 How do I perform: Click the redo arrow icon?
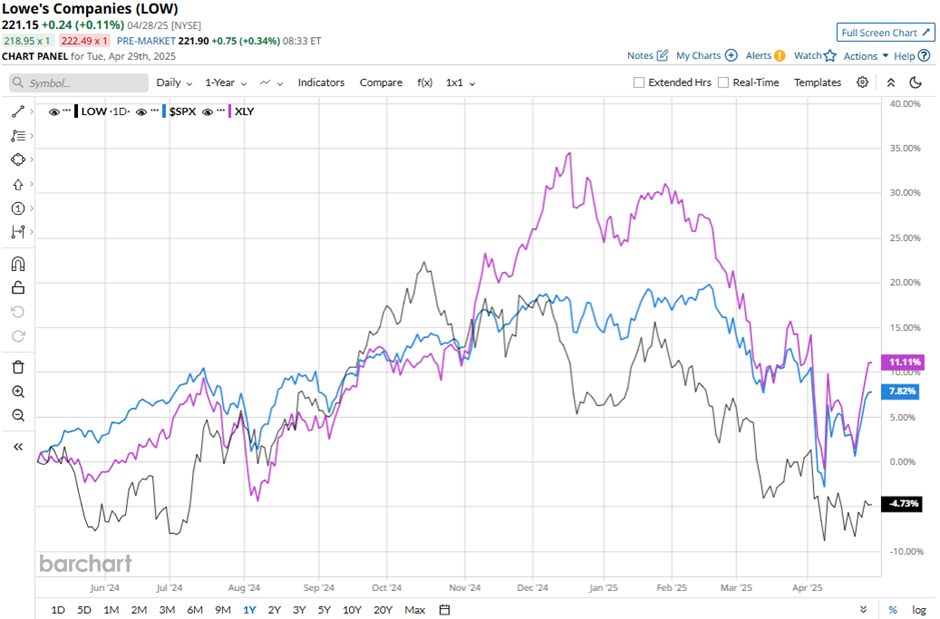[x=18, y=336]
